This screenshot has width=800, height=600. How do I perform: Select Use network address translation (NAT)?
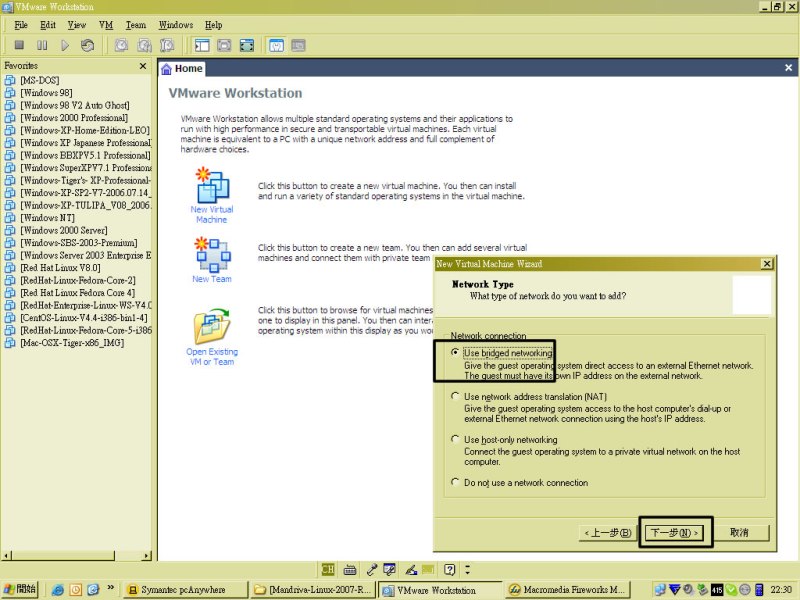456,396
